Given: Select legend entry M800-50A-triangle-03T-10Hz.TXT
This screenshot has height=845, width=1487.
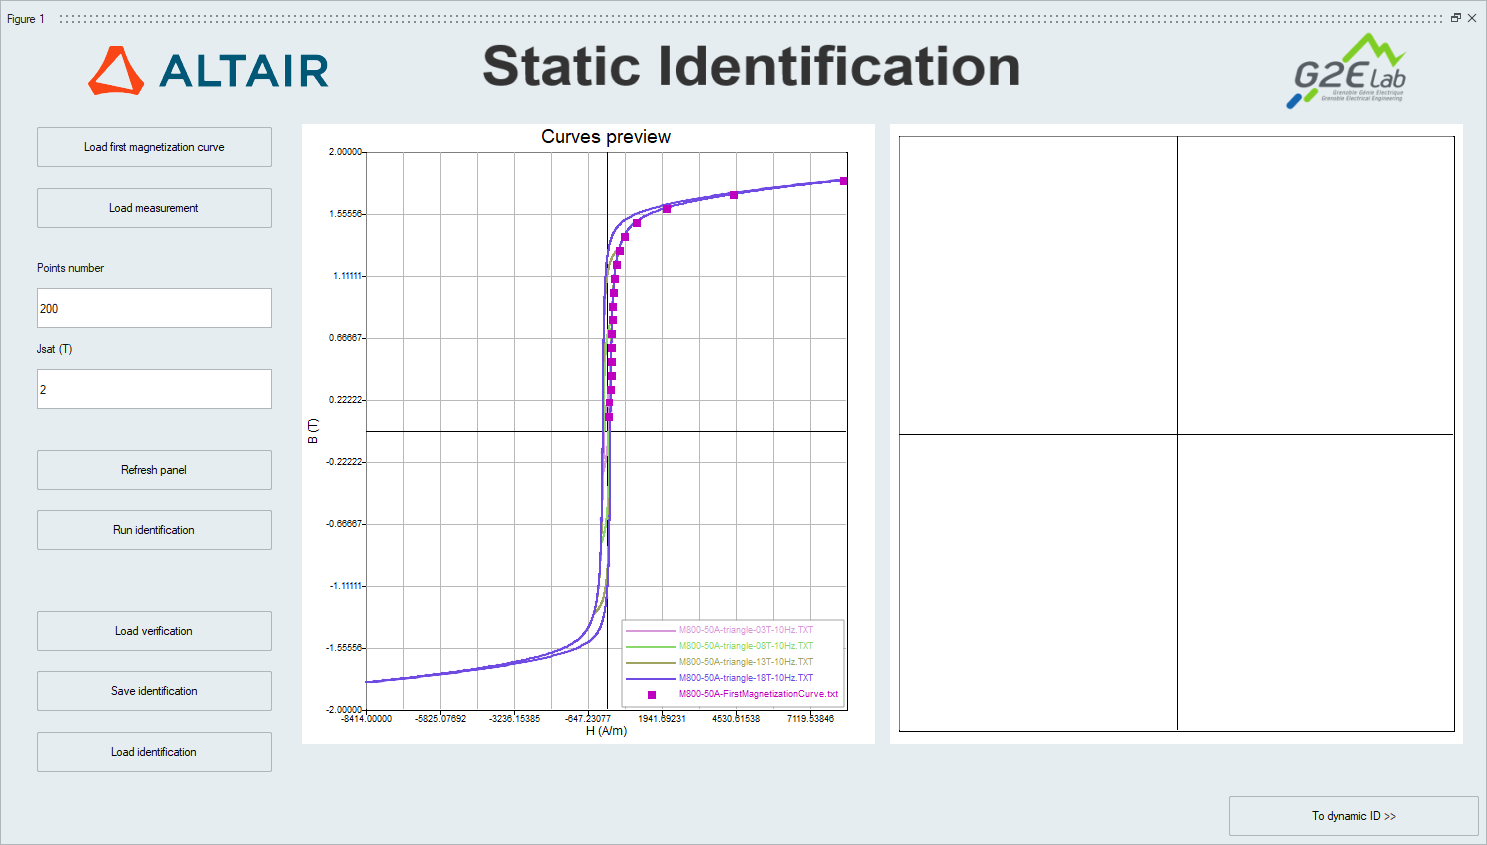Looking at the screenshot, I should click(x=745, y=630).
